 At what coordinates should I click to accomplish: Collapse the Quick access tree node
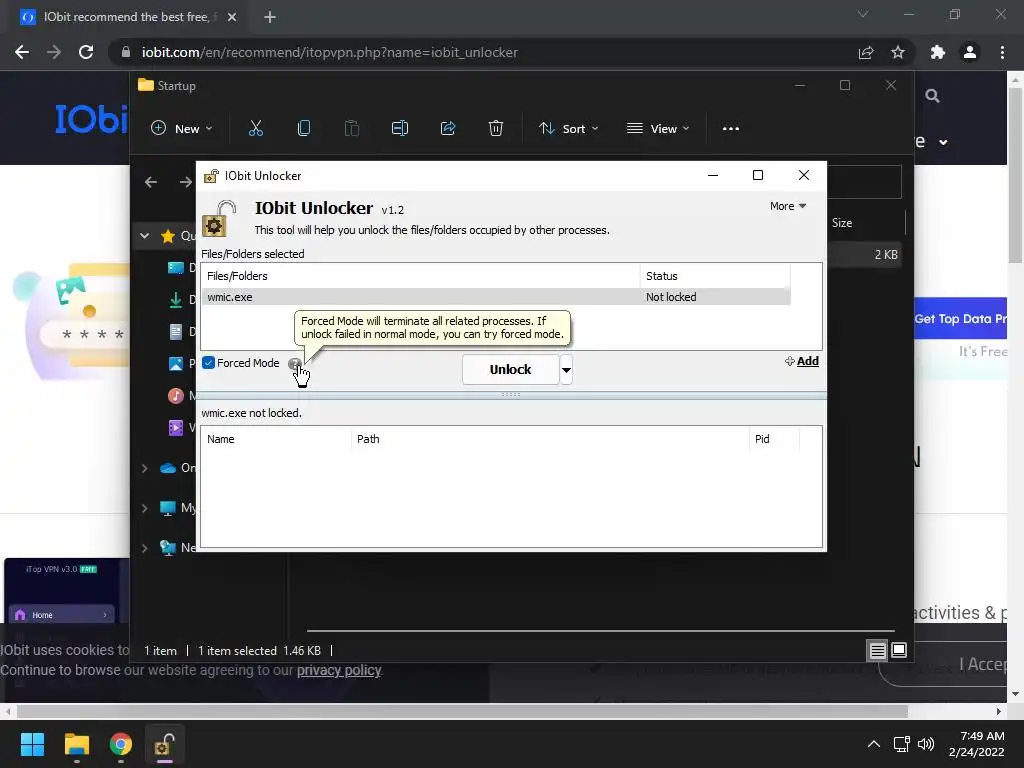point(144,236)
